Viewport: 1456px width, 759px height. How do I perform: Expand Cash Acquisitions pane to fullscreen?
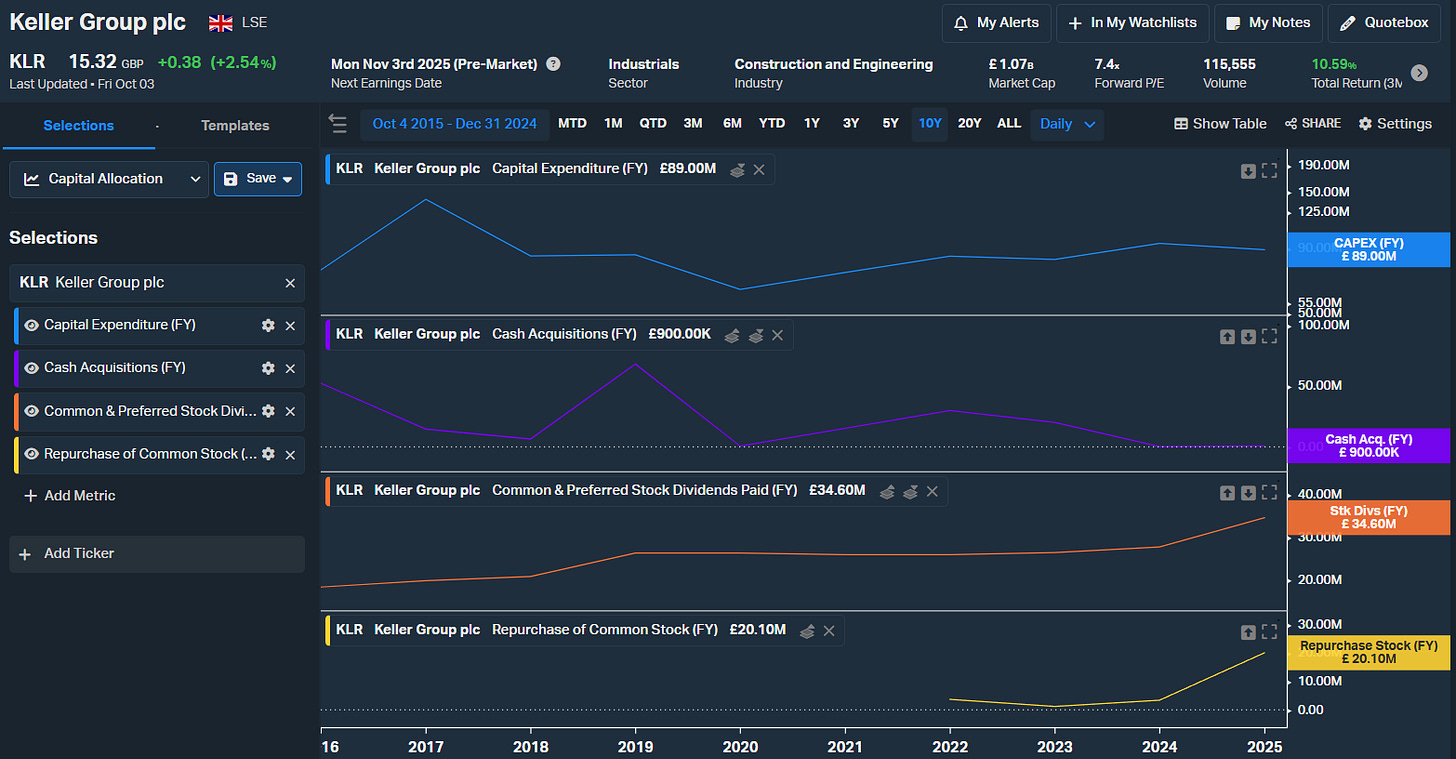click(x=1269, y=337)
